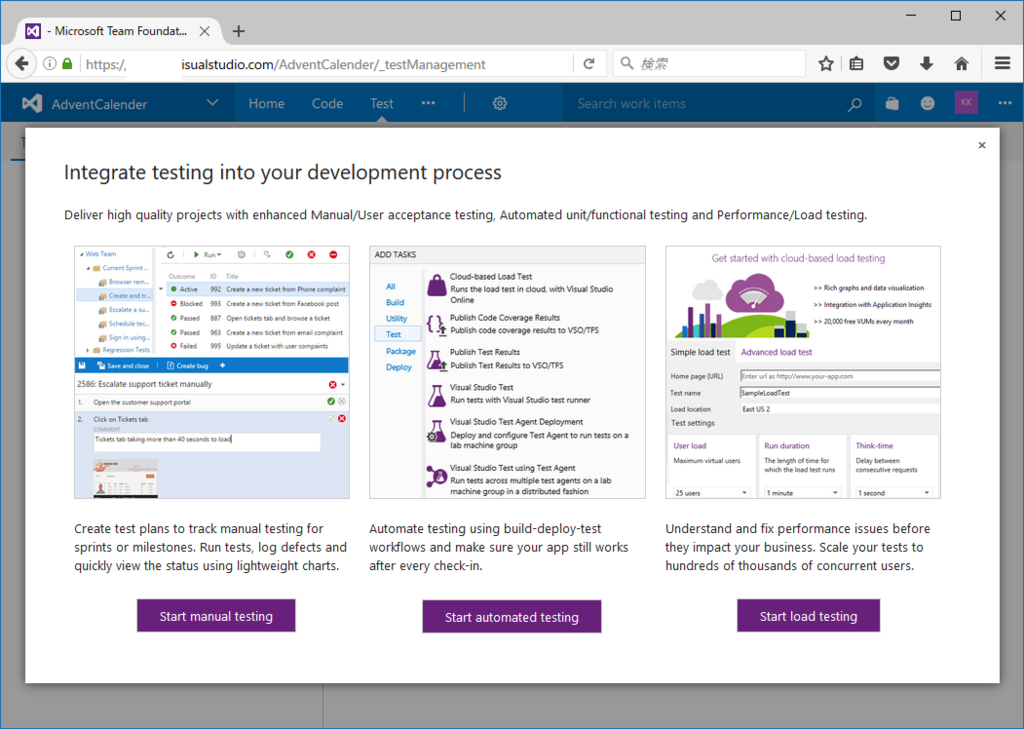Open the downloads arrow icon

[926, 63]
